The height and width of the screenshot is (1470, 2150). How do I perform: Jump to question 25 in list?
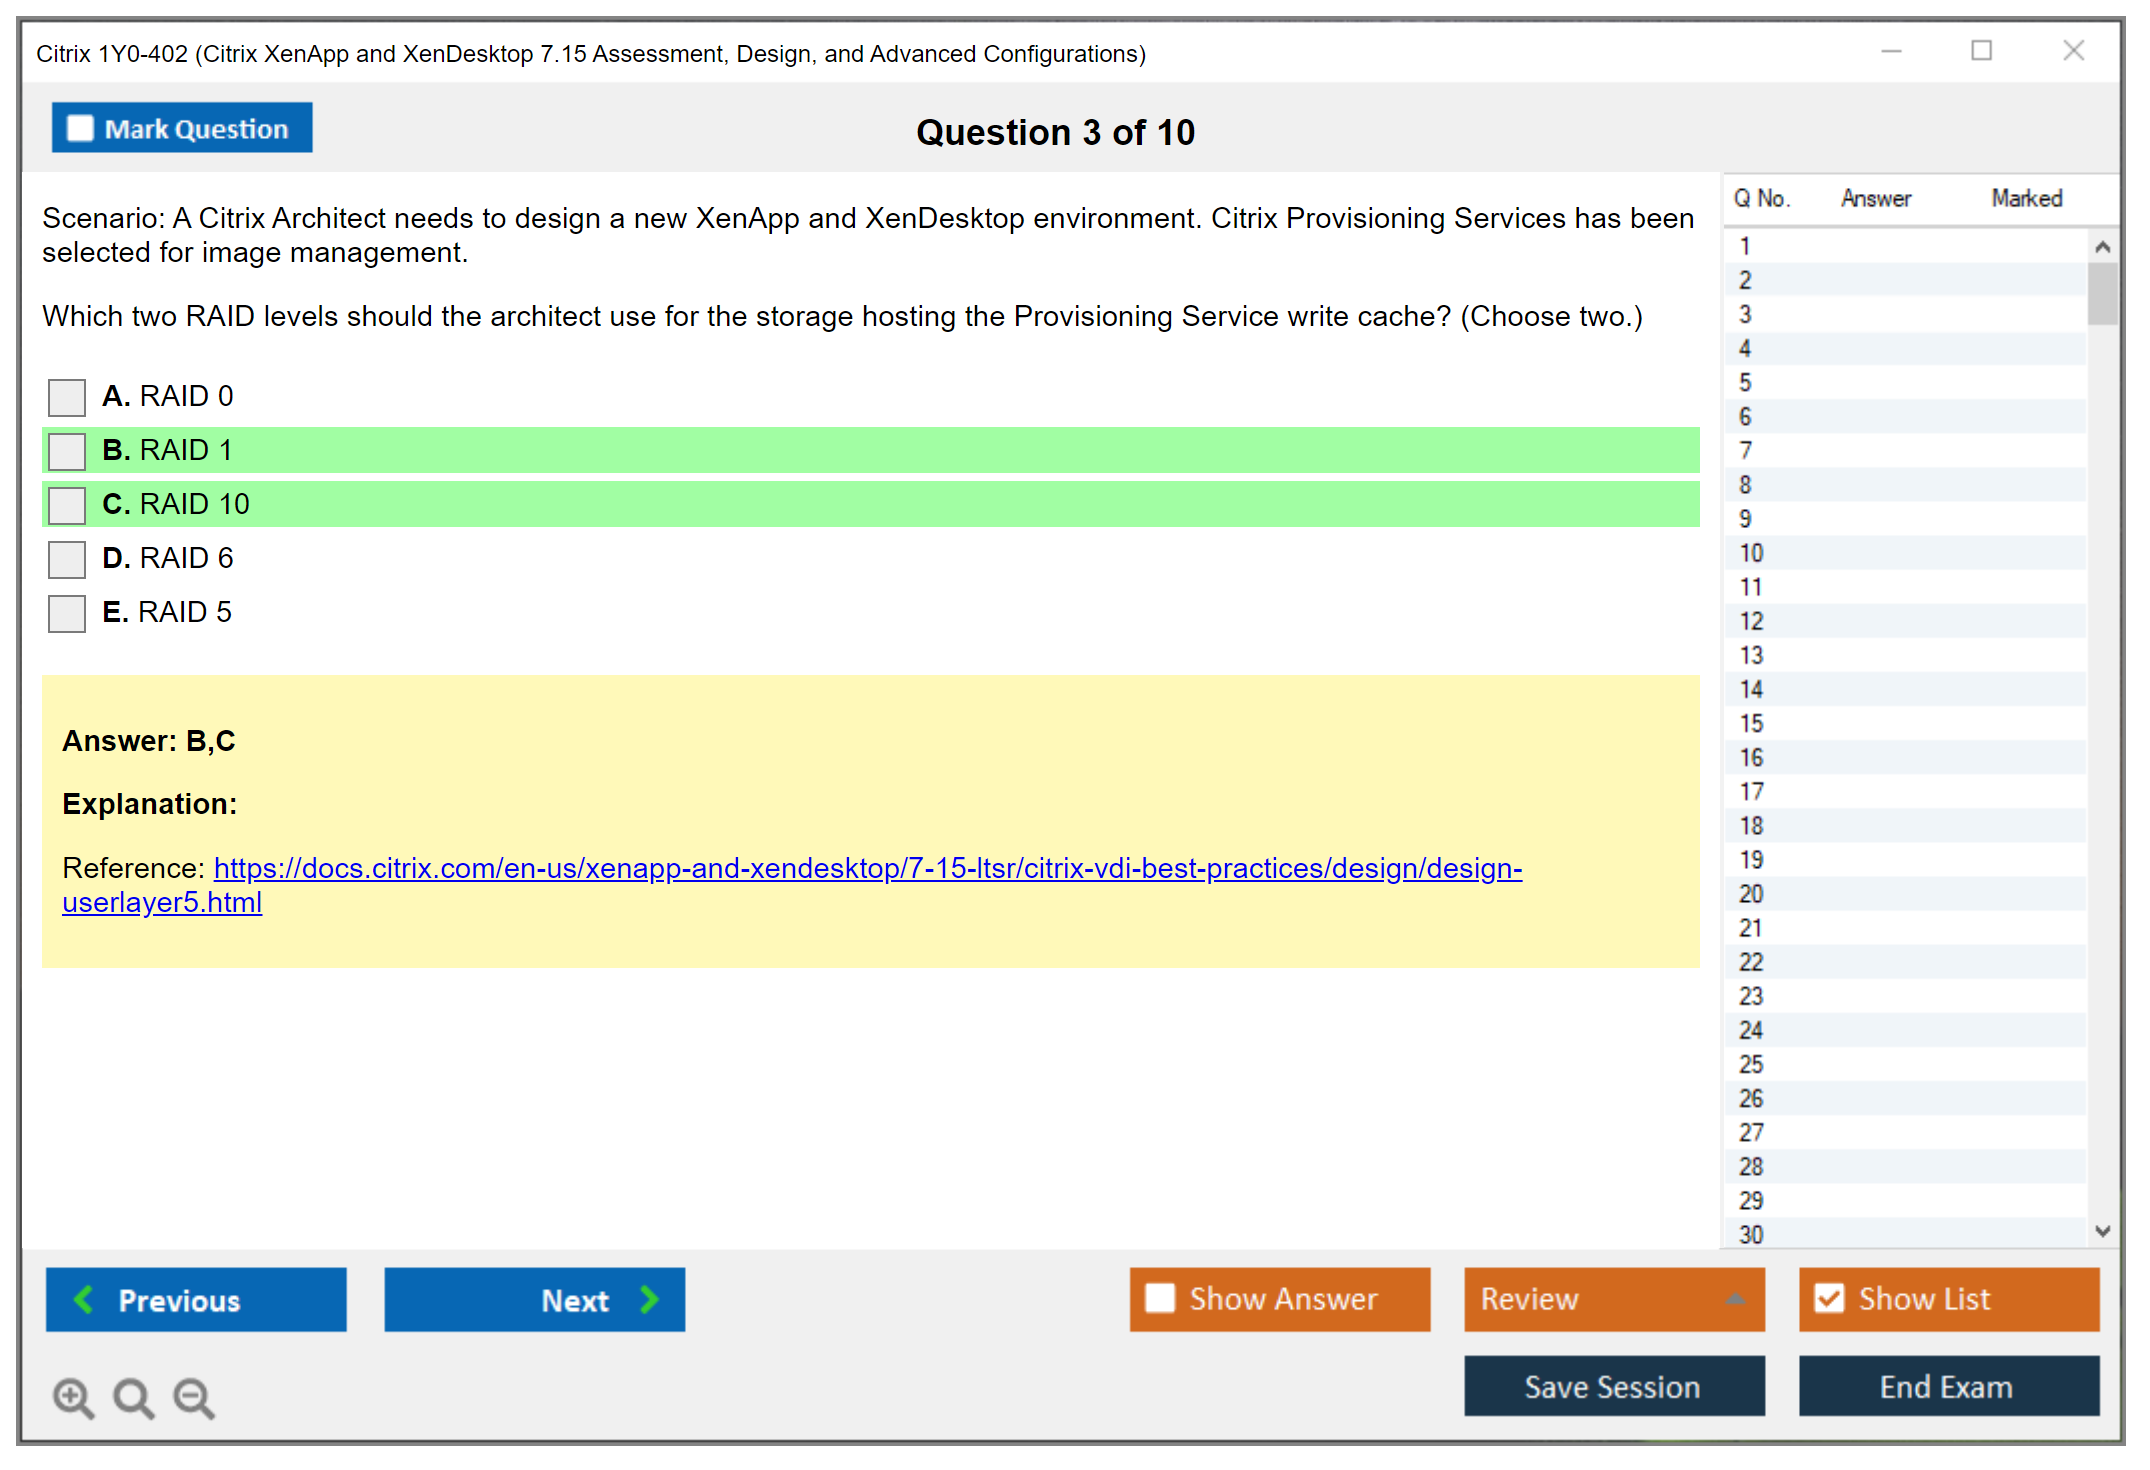coord(1751,1064)
